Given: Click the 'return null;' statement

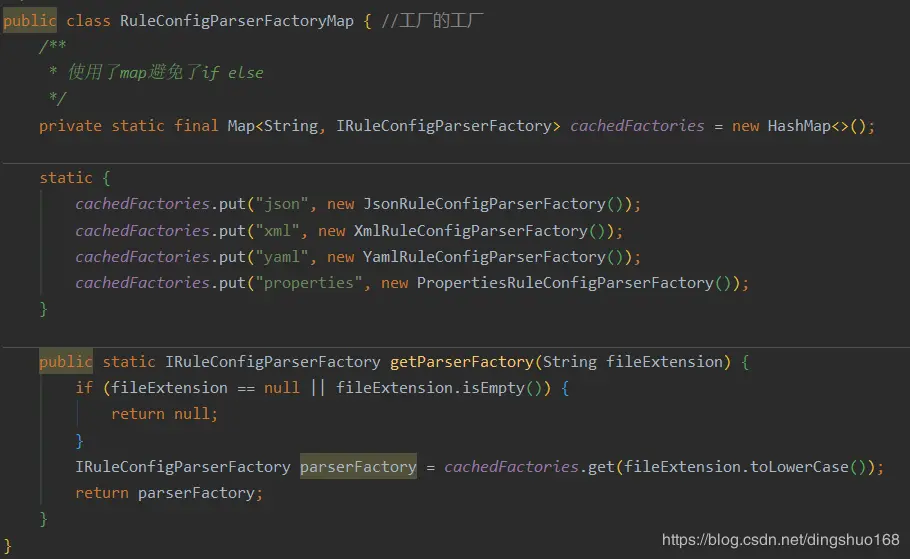Looking at the screenshot, I should 164,414.
